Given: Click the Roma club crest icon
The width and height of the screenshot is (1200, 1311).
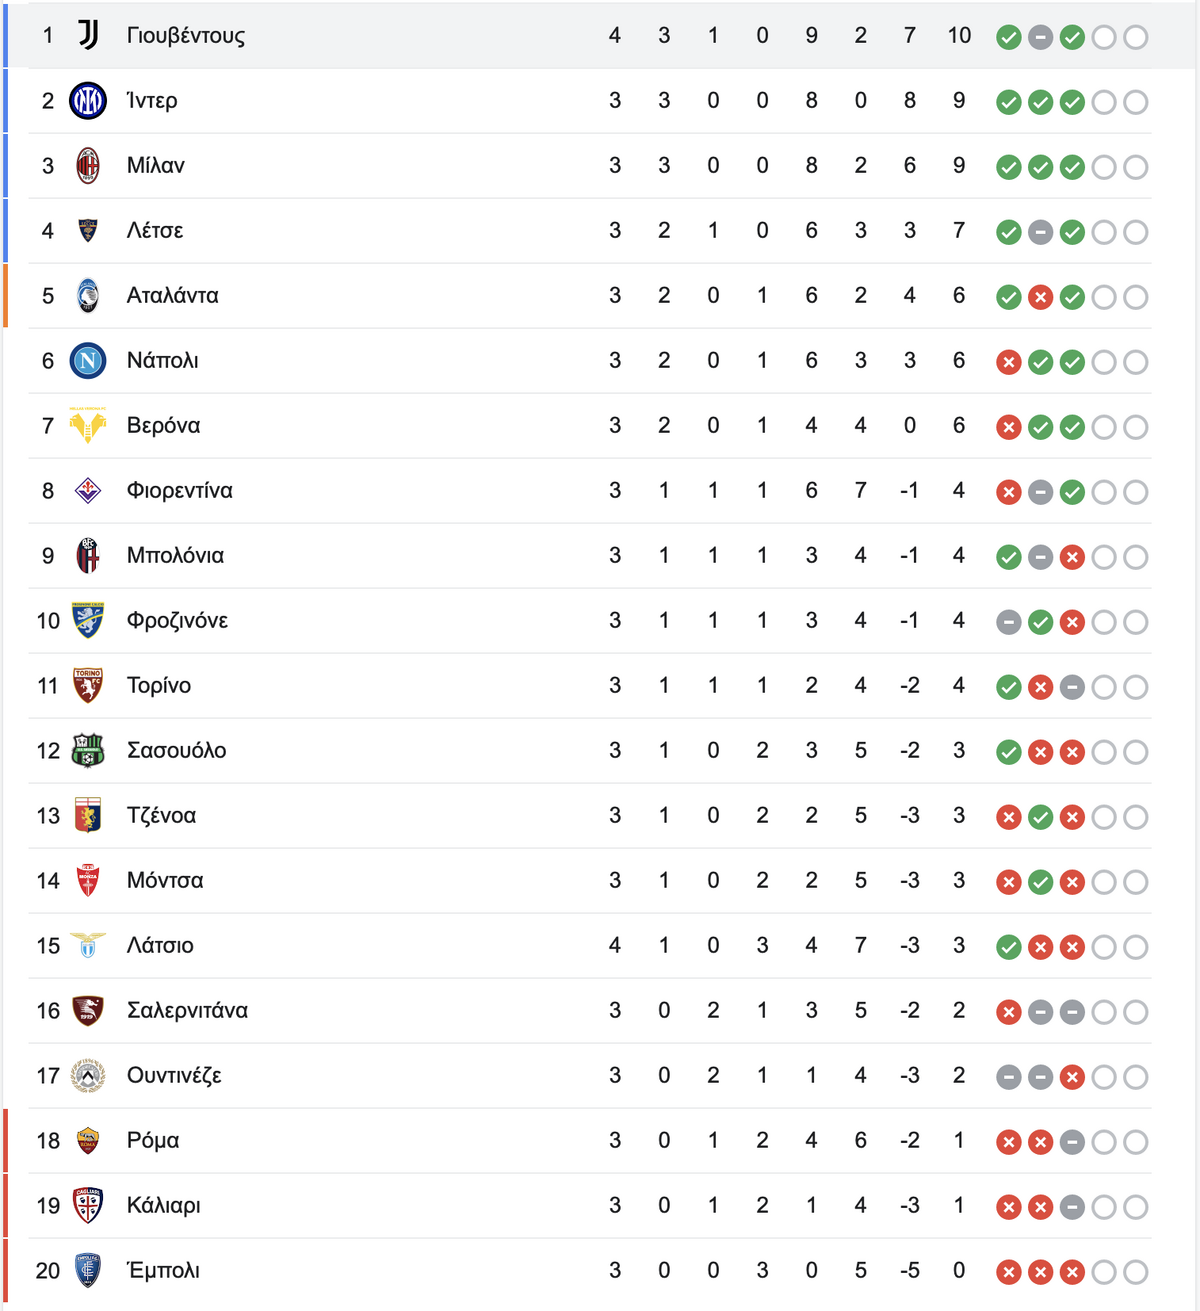Looking at the screenshot, I should coord(88,1141).
